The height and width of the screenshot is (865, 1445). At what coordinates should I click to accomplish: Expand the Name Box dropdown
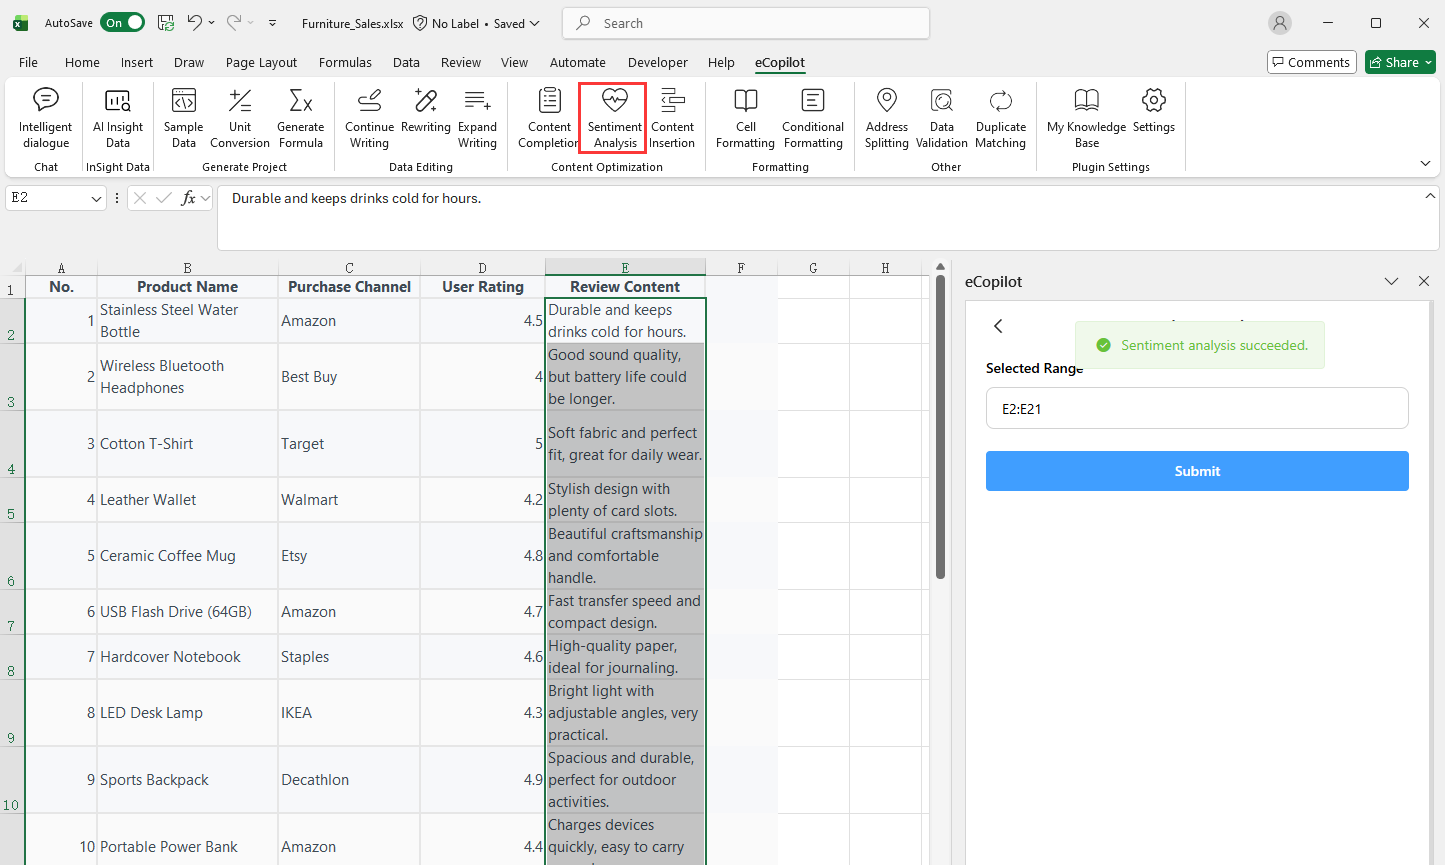(96, 199)
